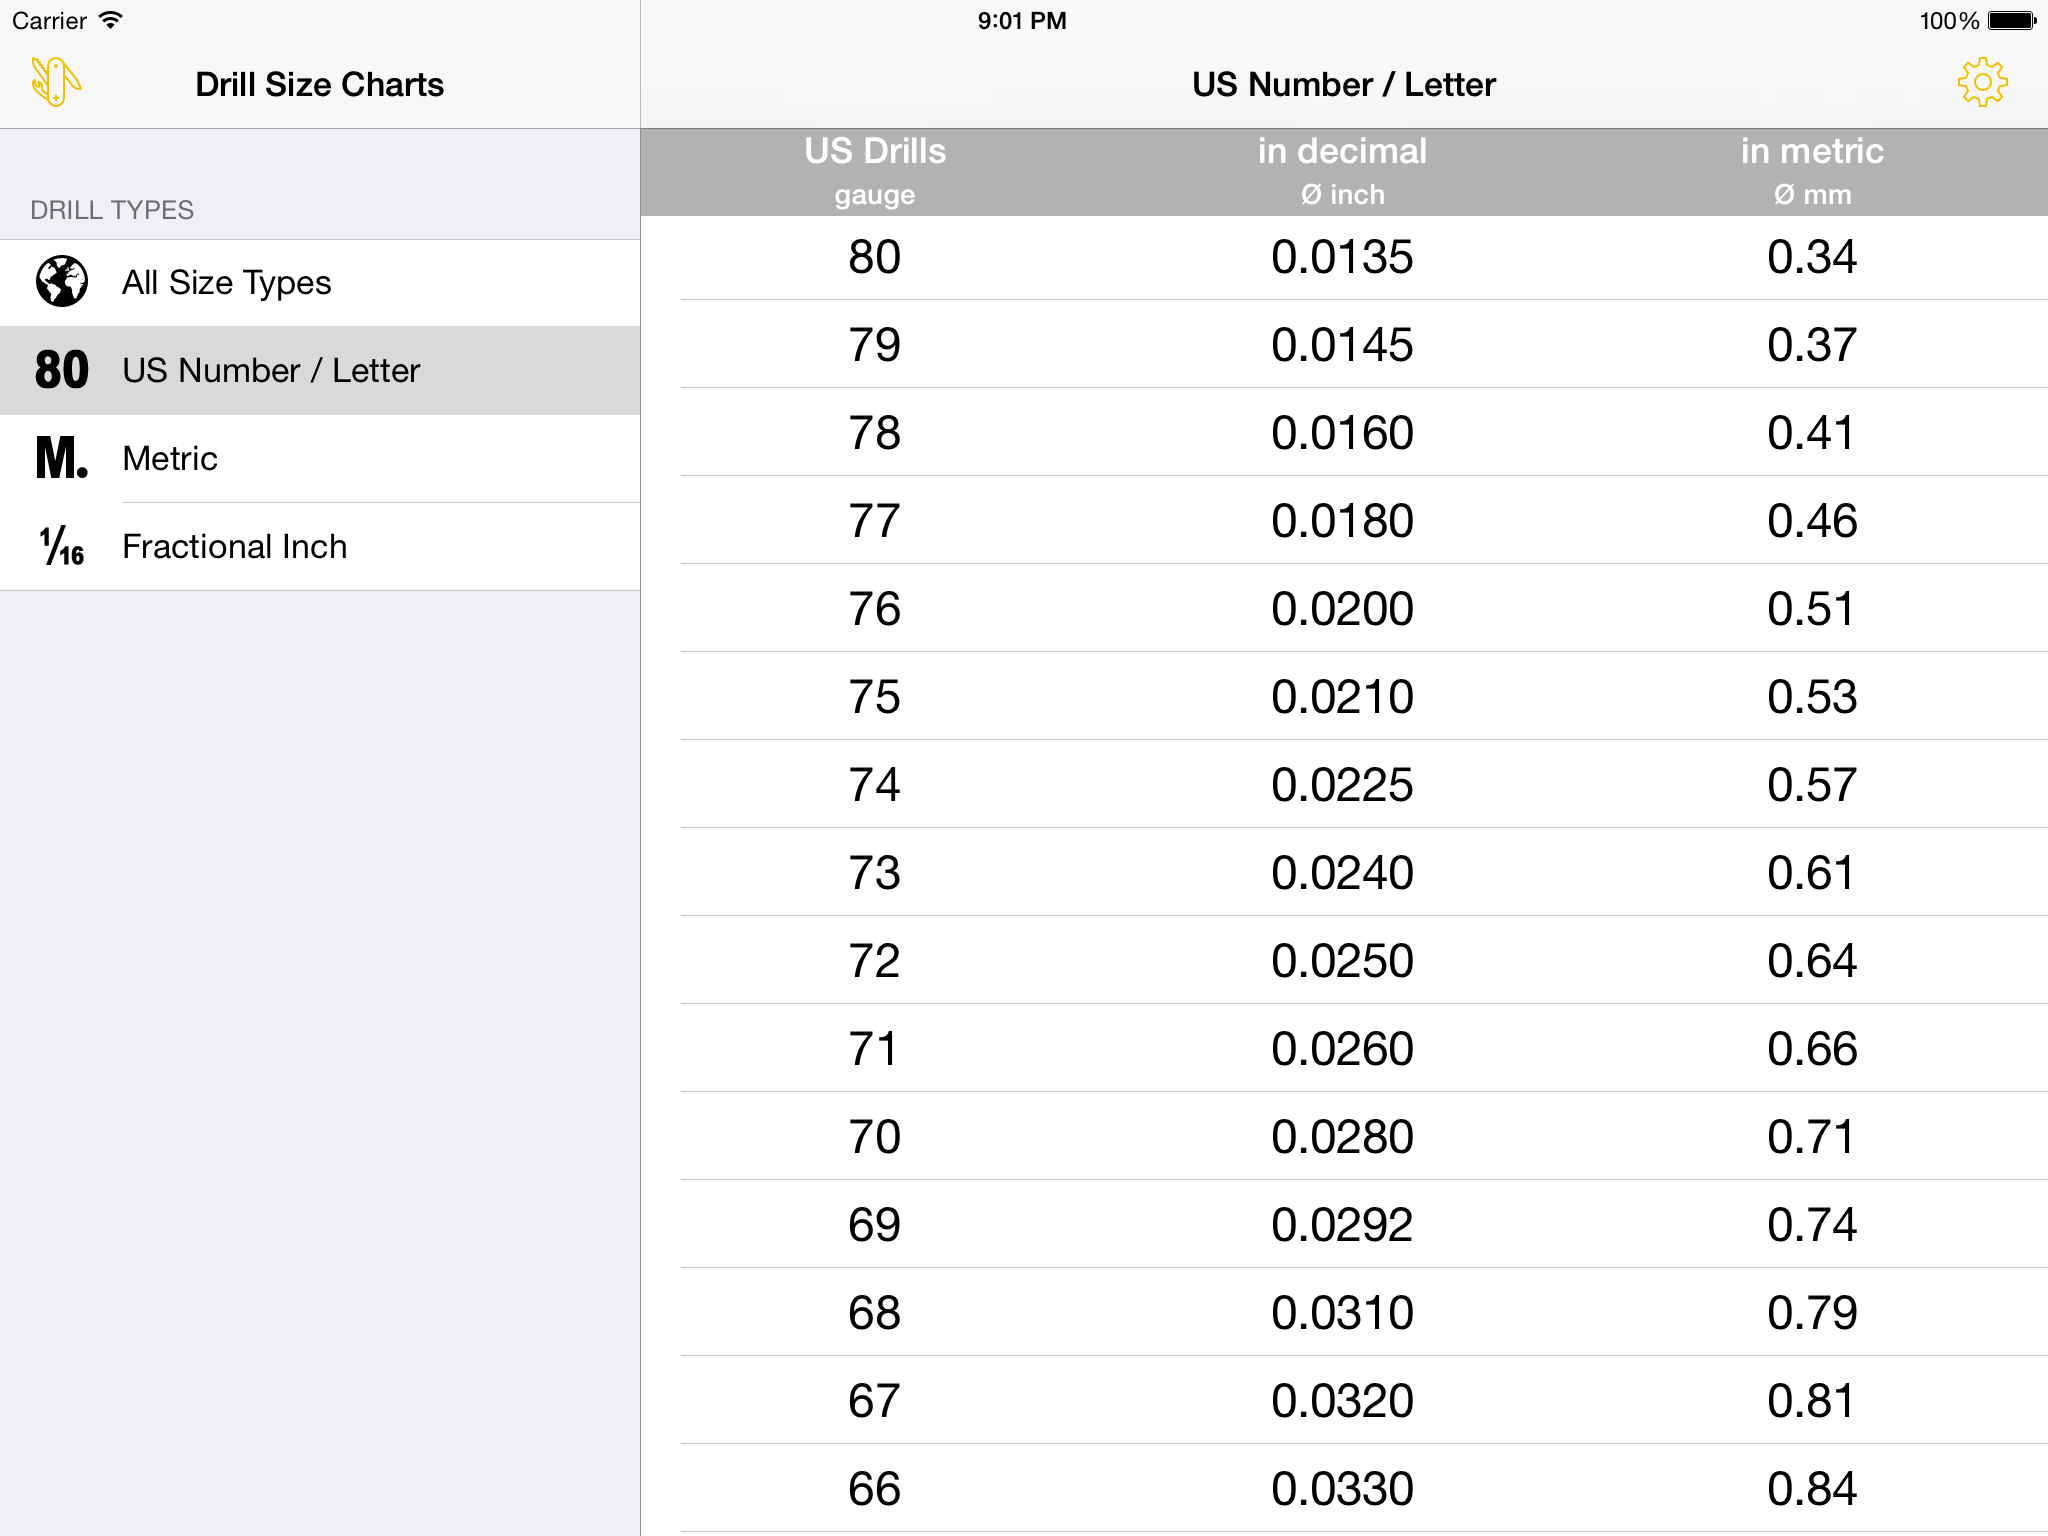2048x1536 pixels.
Task: Tap the US Drills gauge column header
Action: coord(875,171)
